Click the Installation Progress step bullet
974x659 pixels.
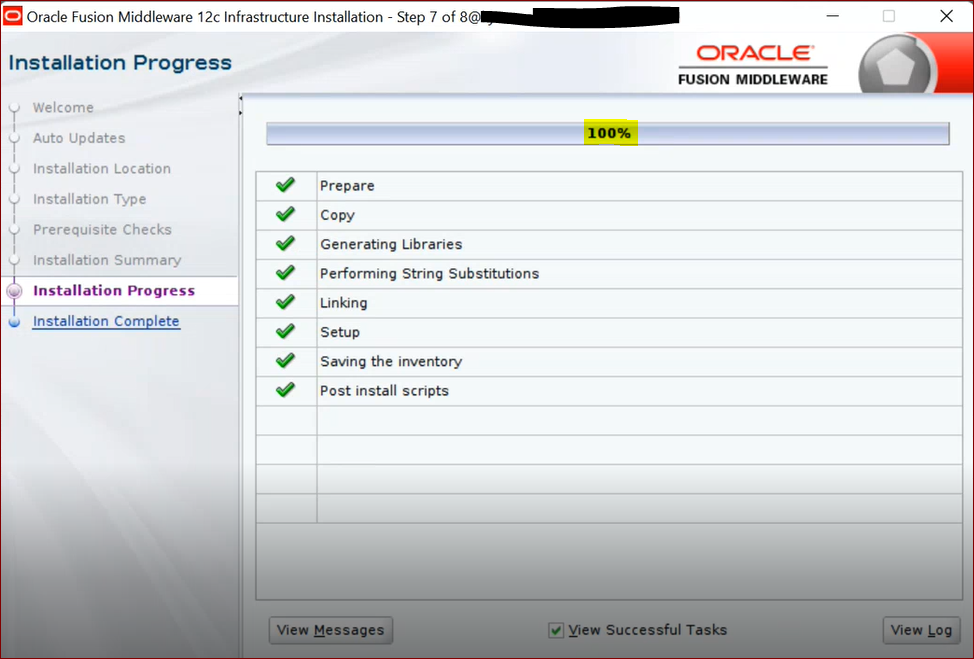[14, 291]
